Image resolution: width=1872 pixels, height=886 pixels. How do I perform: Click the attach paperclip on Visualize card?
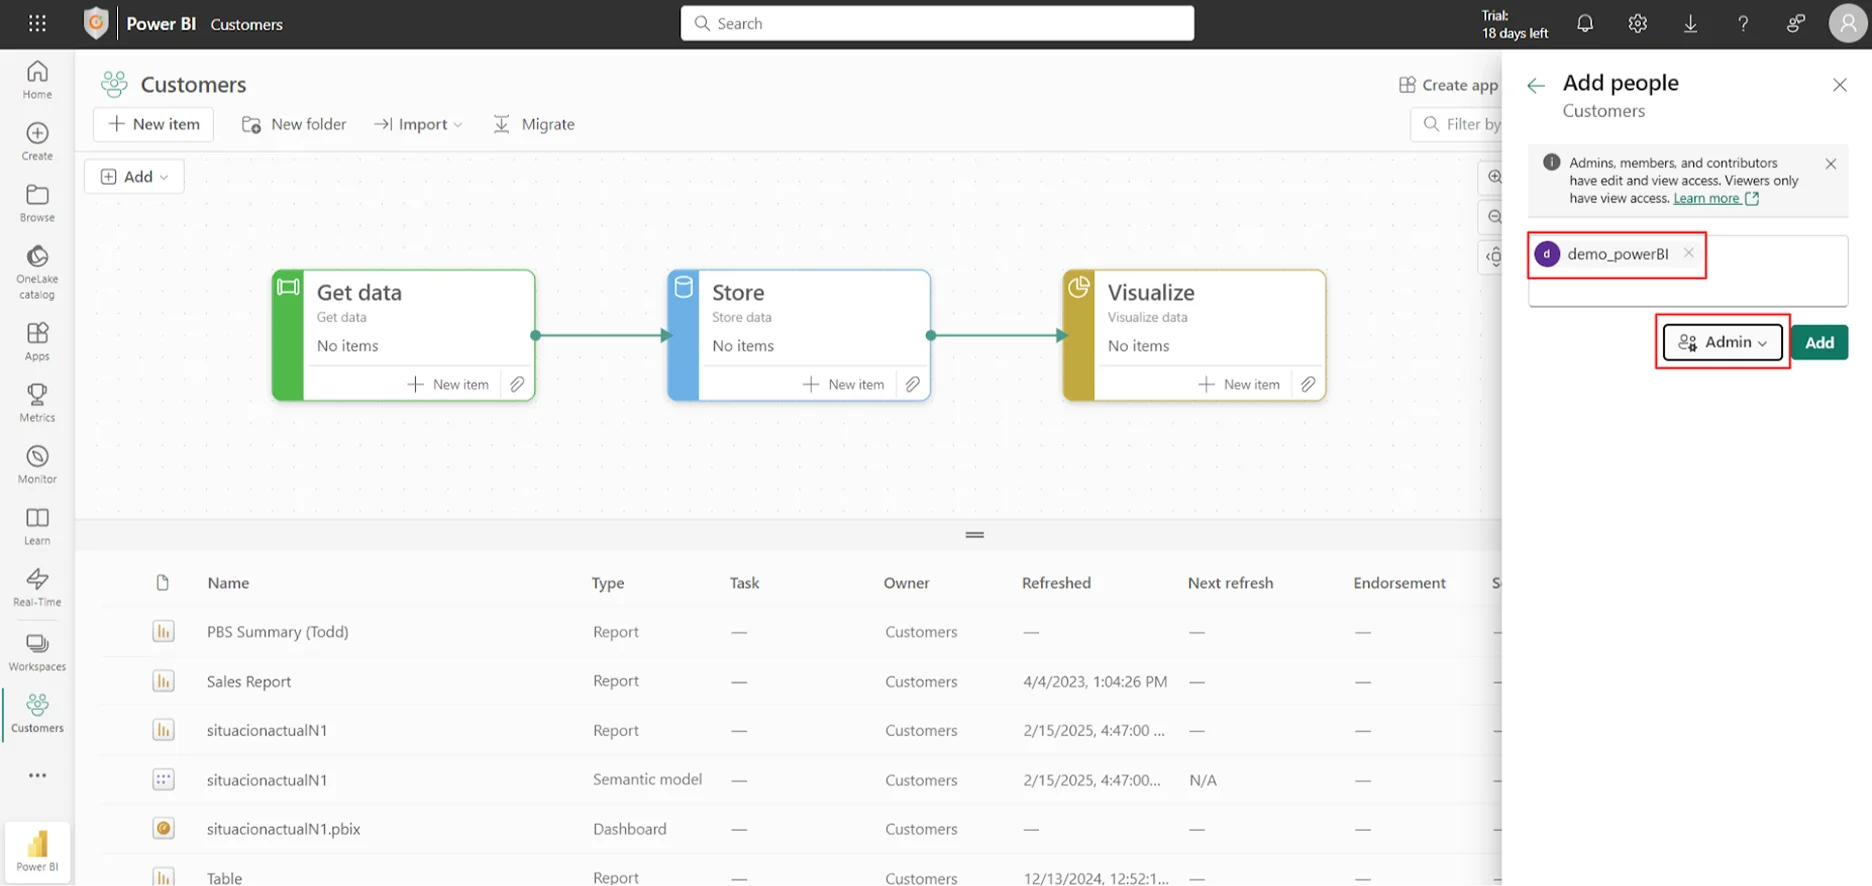coord(1308,384)
